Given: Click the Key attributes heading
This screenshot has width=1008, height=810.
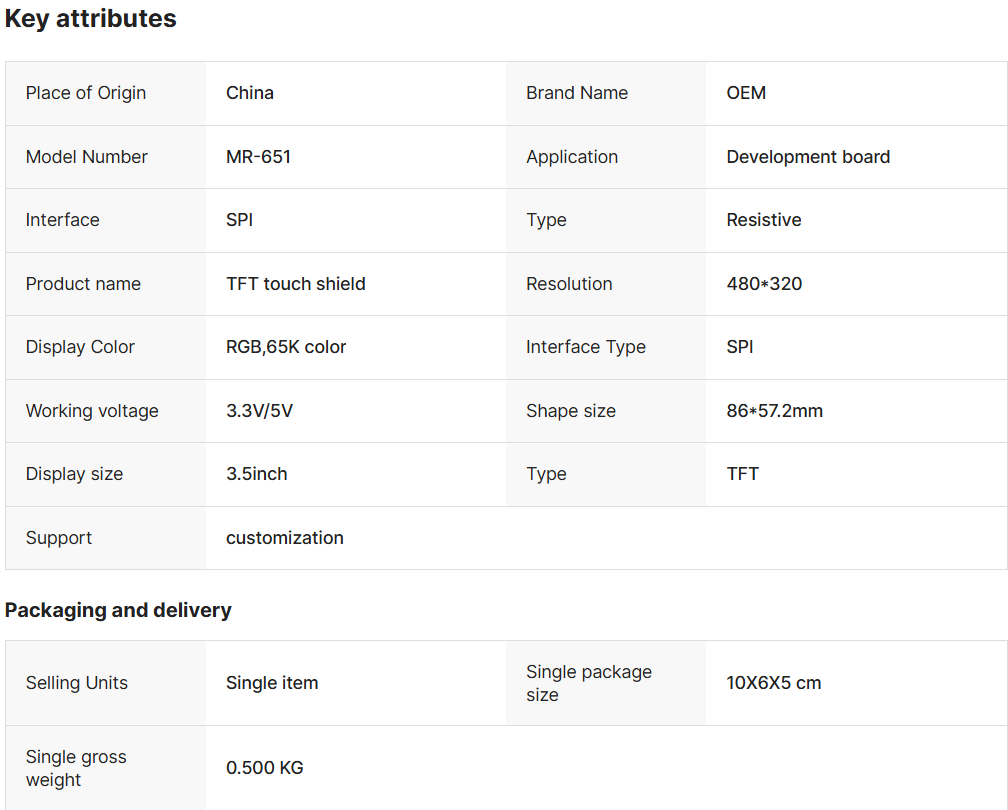Looking at the screenshot, I should click(91, 19).
